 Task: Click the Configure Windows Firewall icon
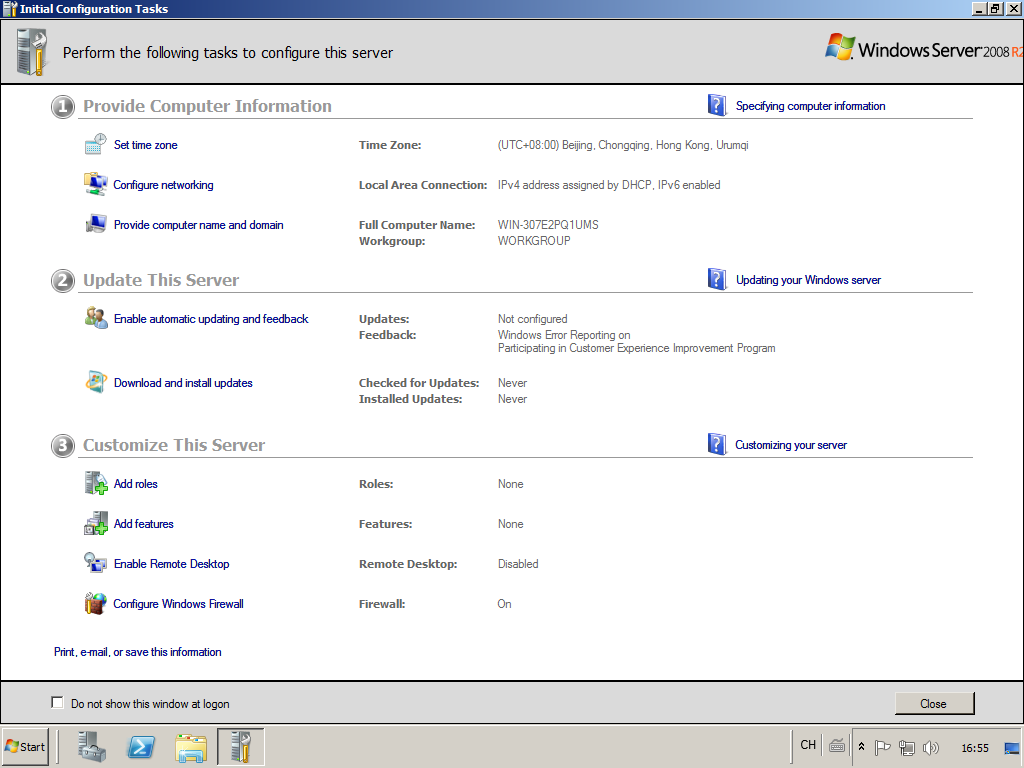(x=95, y=603)
